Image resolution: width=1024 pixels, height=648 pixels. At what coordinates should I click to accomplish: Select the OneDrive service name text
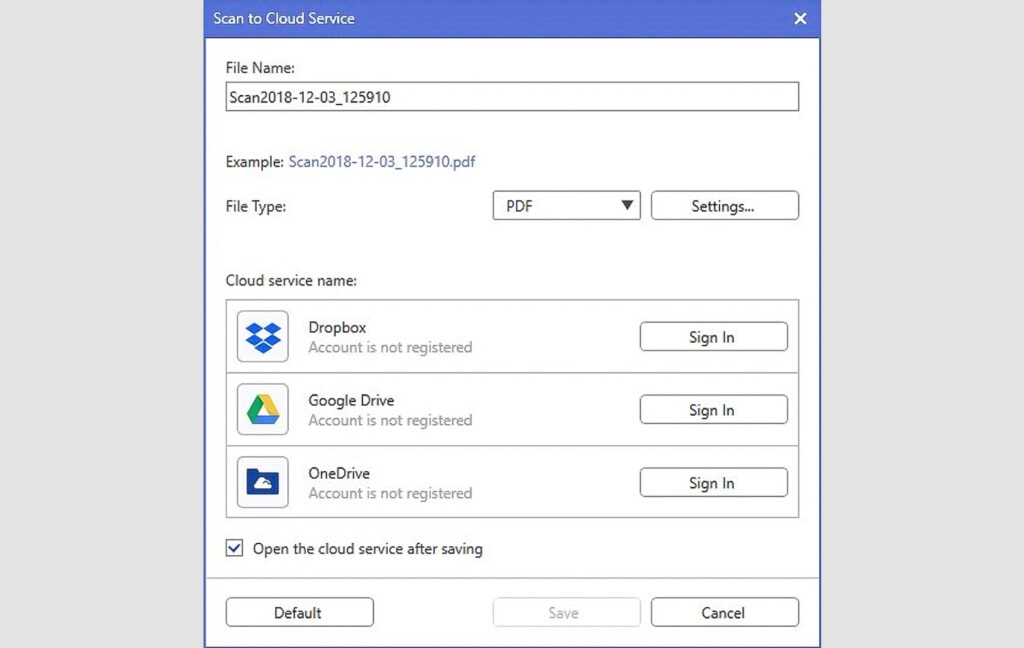(x=339, y=473)
